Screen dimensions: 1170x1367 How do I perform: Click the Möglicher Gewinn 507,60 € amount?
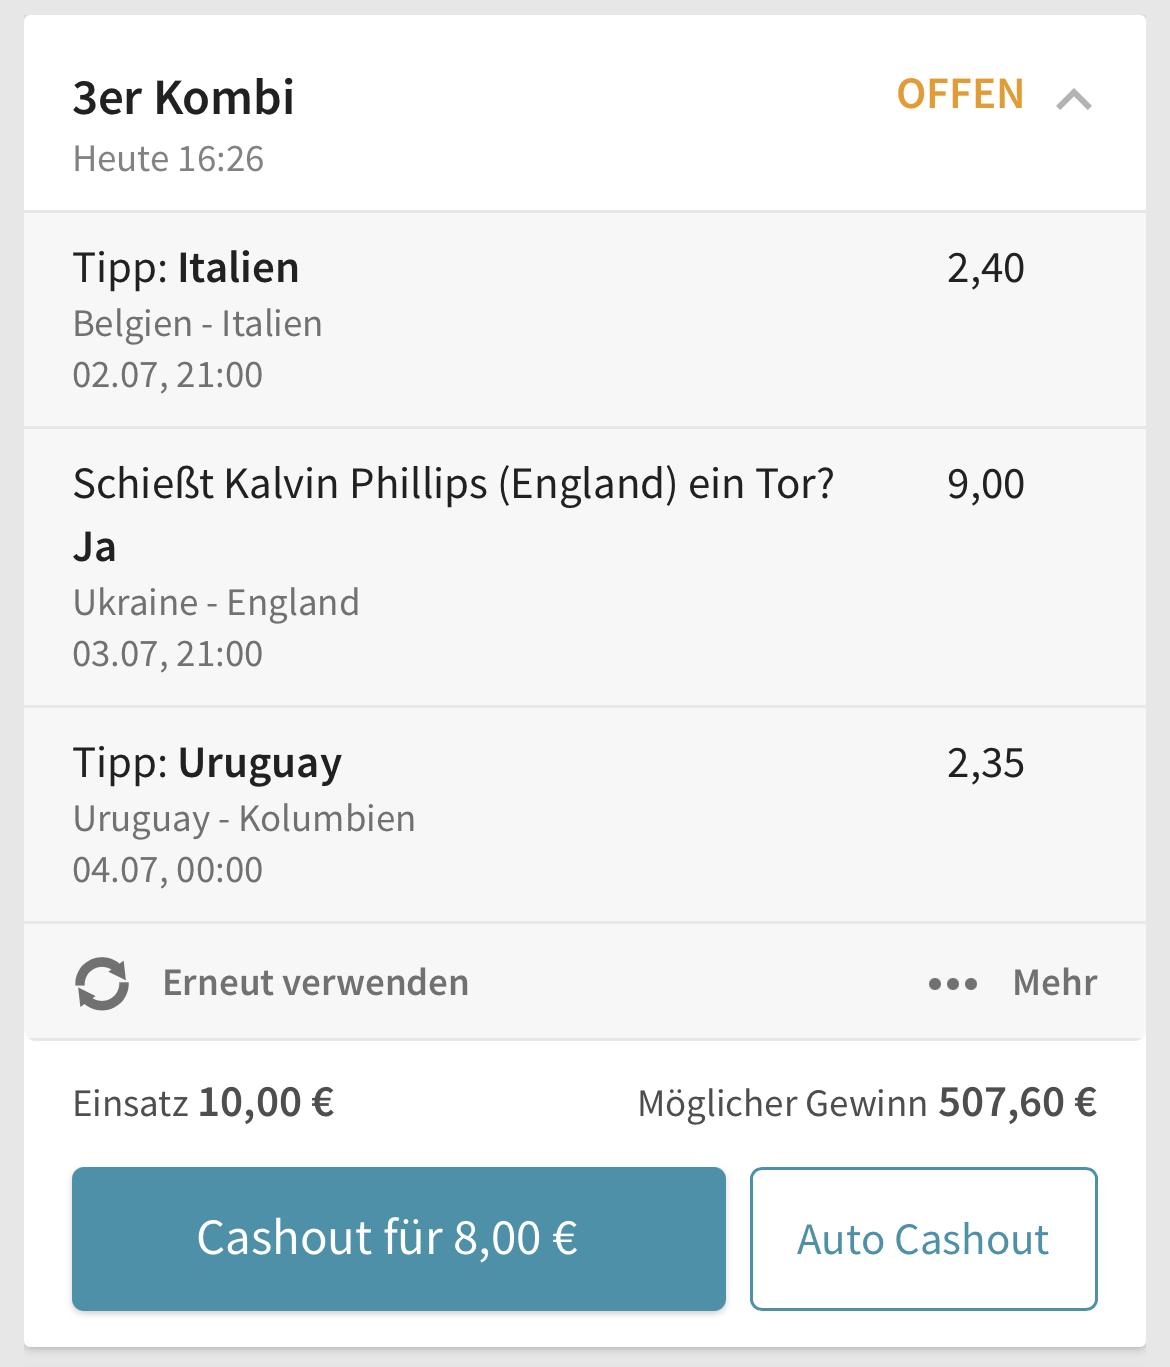pos(1017,1103)
